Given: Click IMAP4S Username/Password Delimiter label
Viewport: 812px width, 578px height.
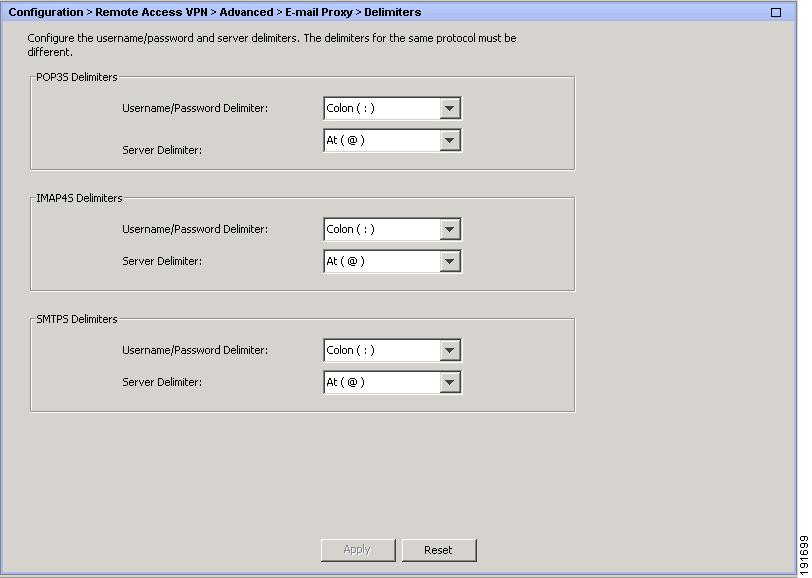Looking at the screenshot, I should 195,229.
